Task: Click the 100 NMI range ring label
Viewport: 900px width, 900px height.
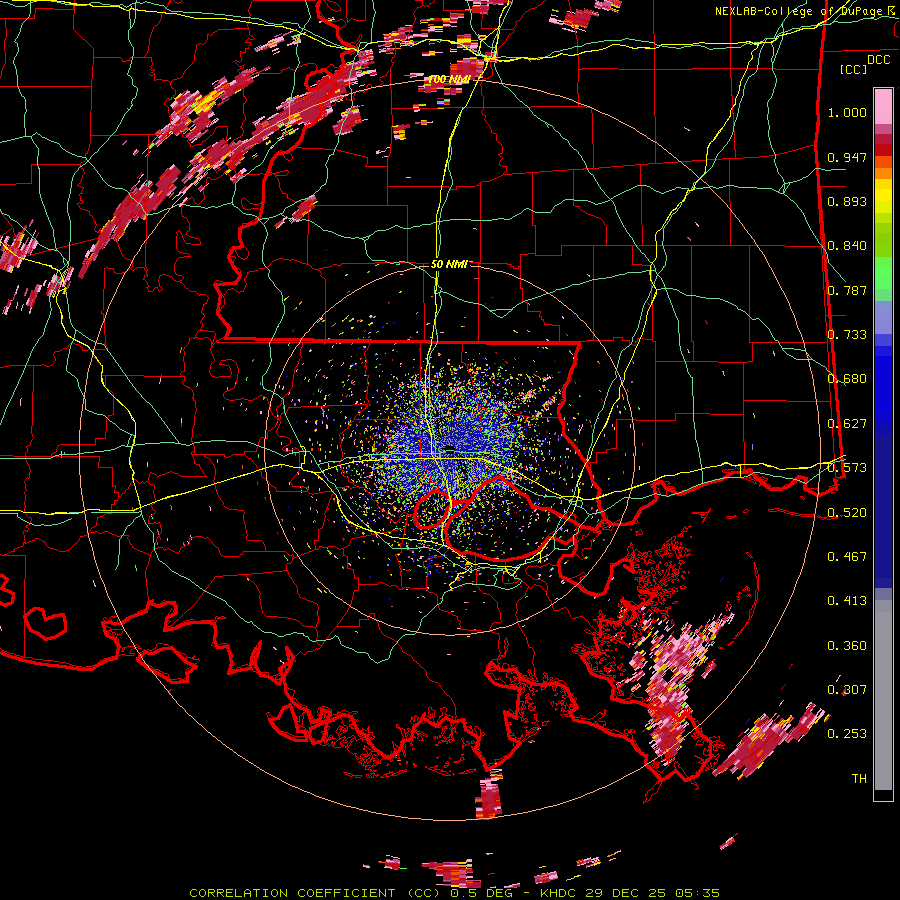Action: click(449, 79)
